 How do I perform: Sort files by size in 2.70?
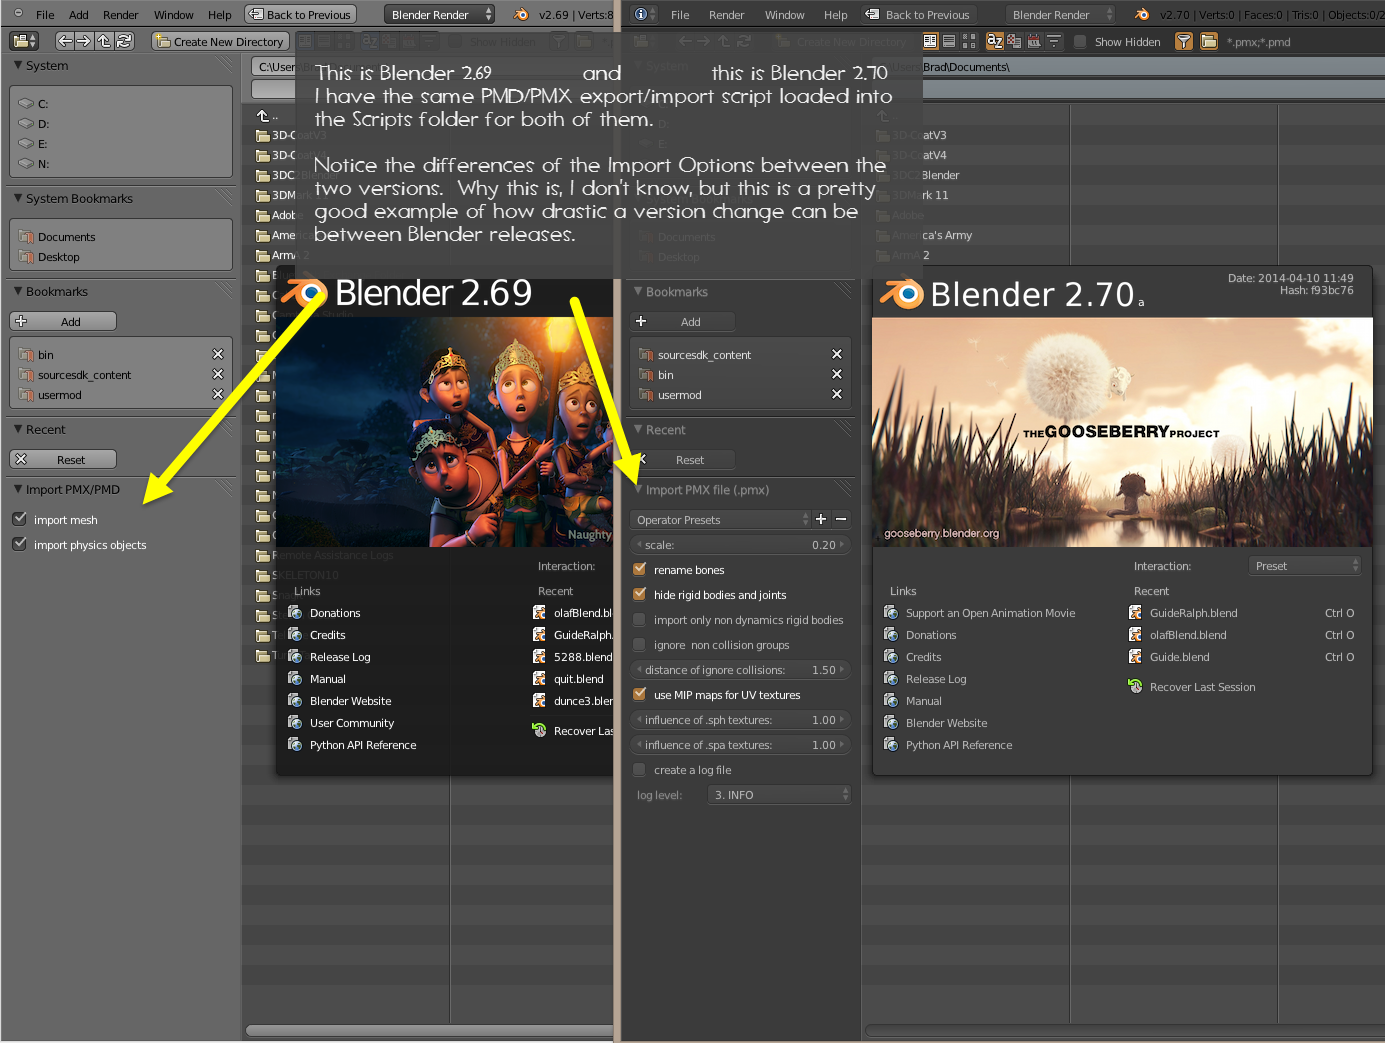1054,41
